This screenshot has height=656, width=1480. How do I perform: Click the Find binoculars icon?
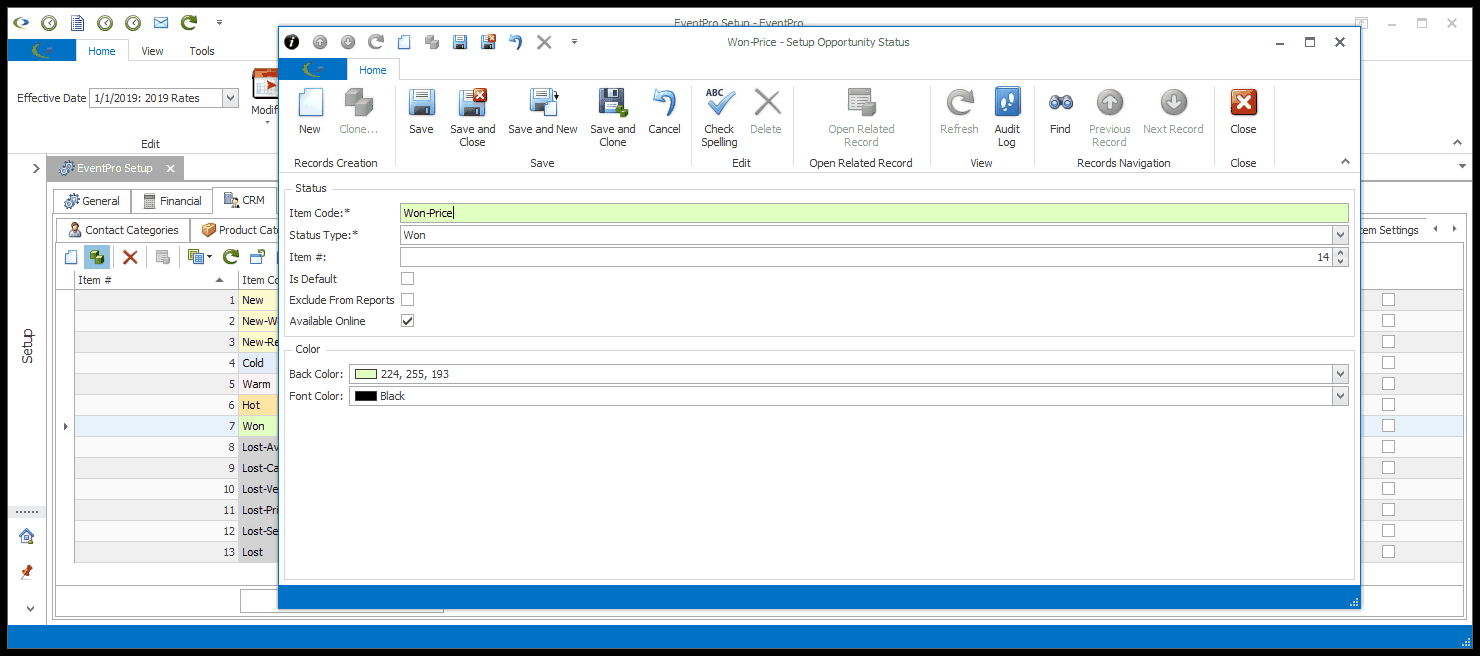pos(1060,102)
